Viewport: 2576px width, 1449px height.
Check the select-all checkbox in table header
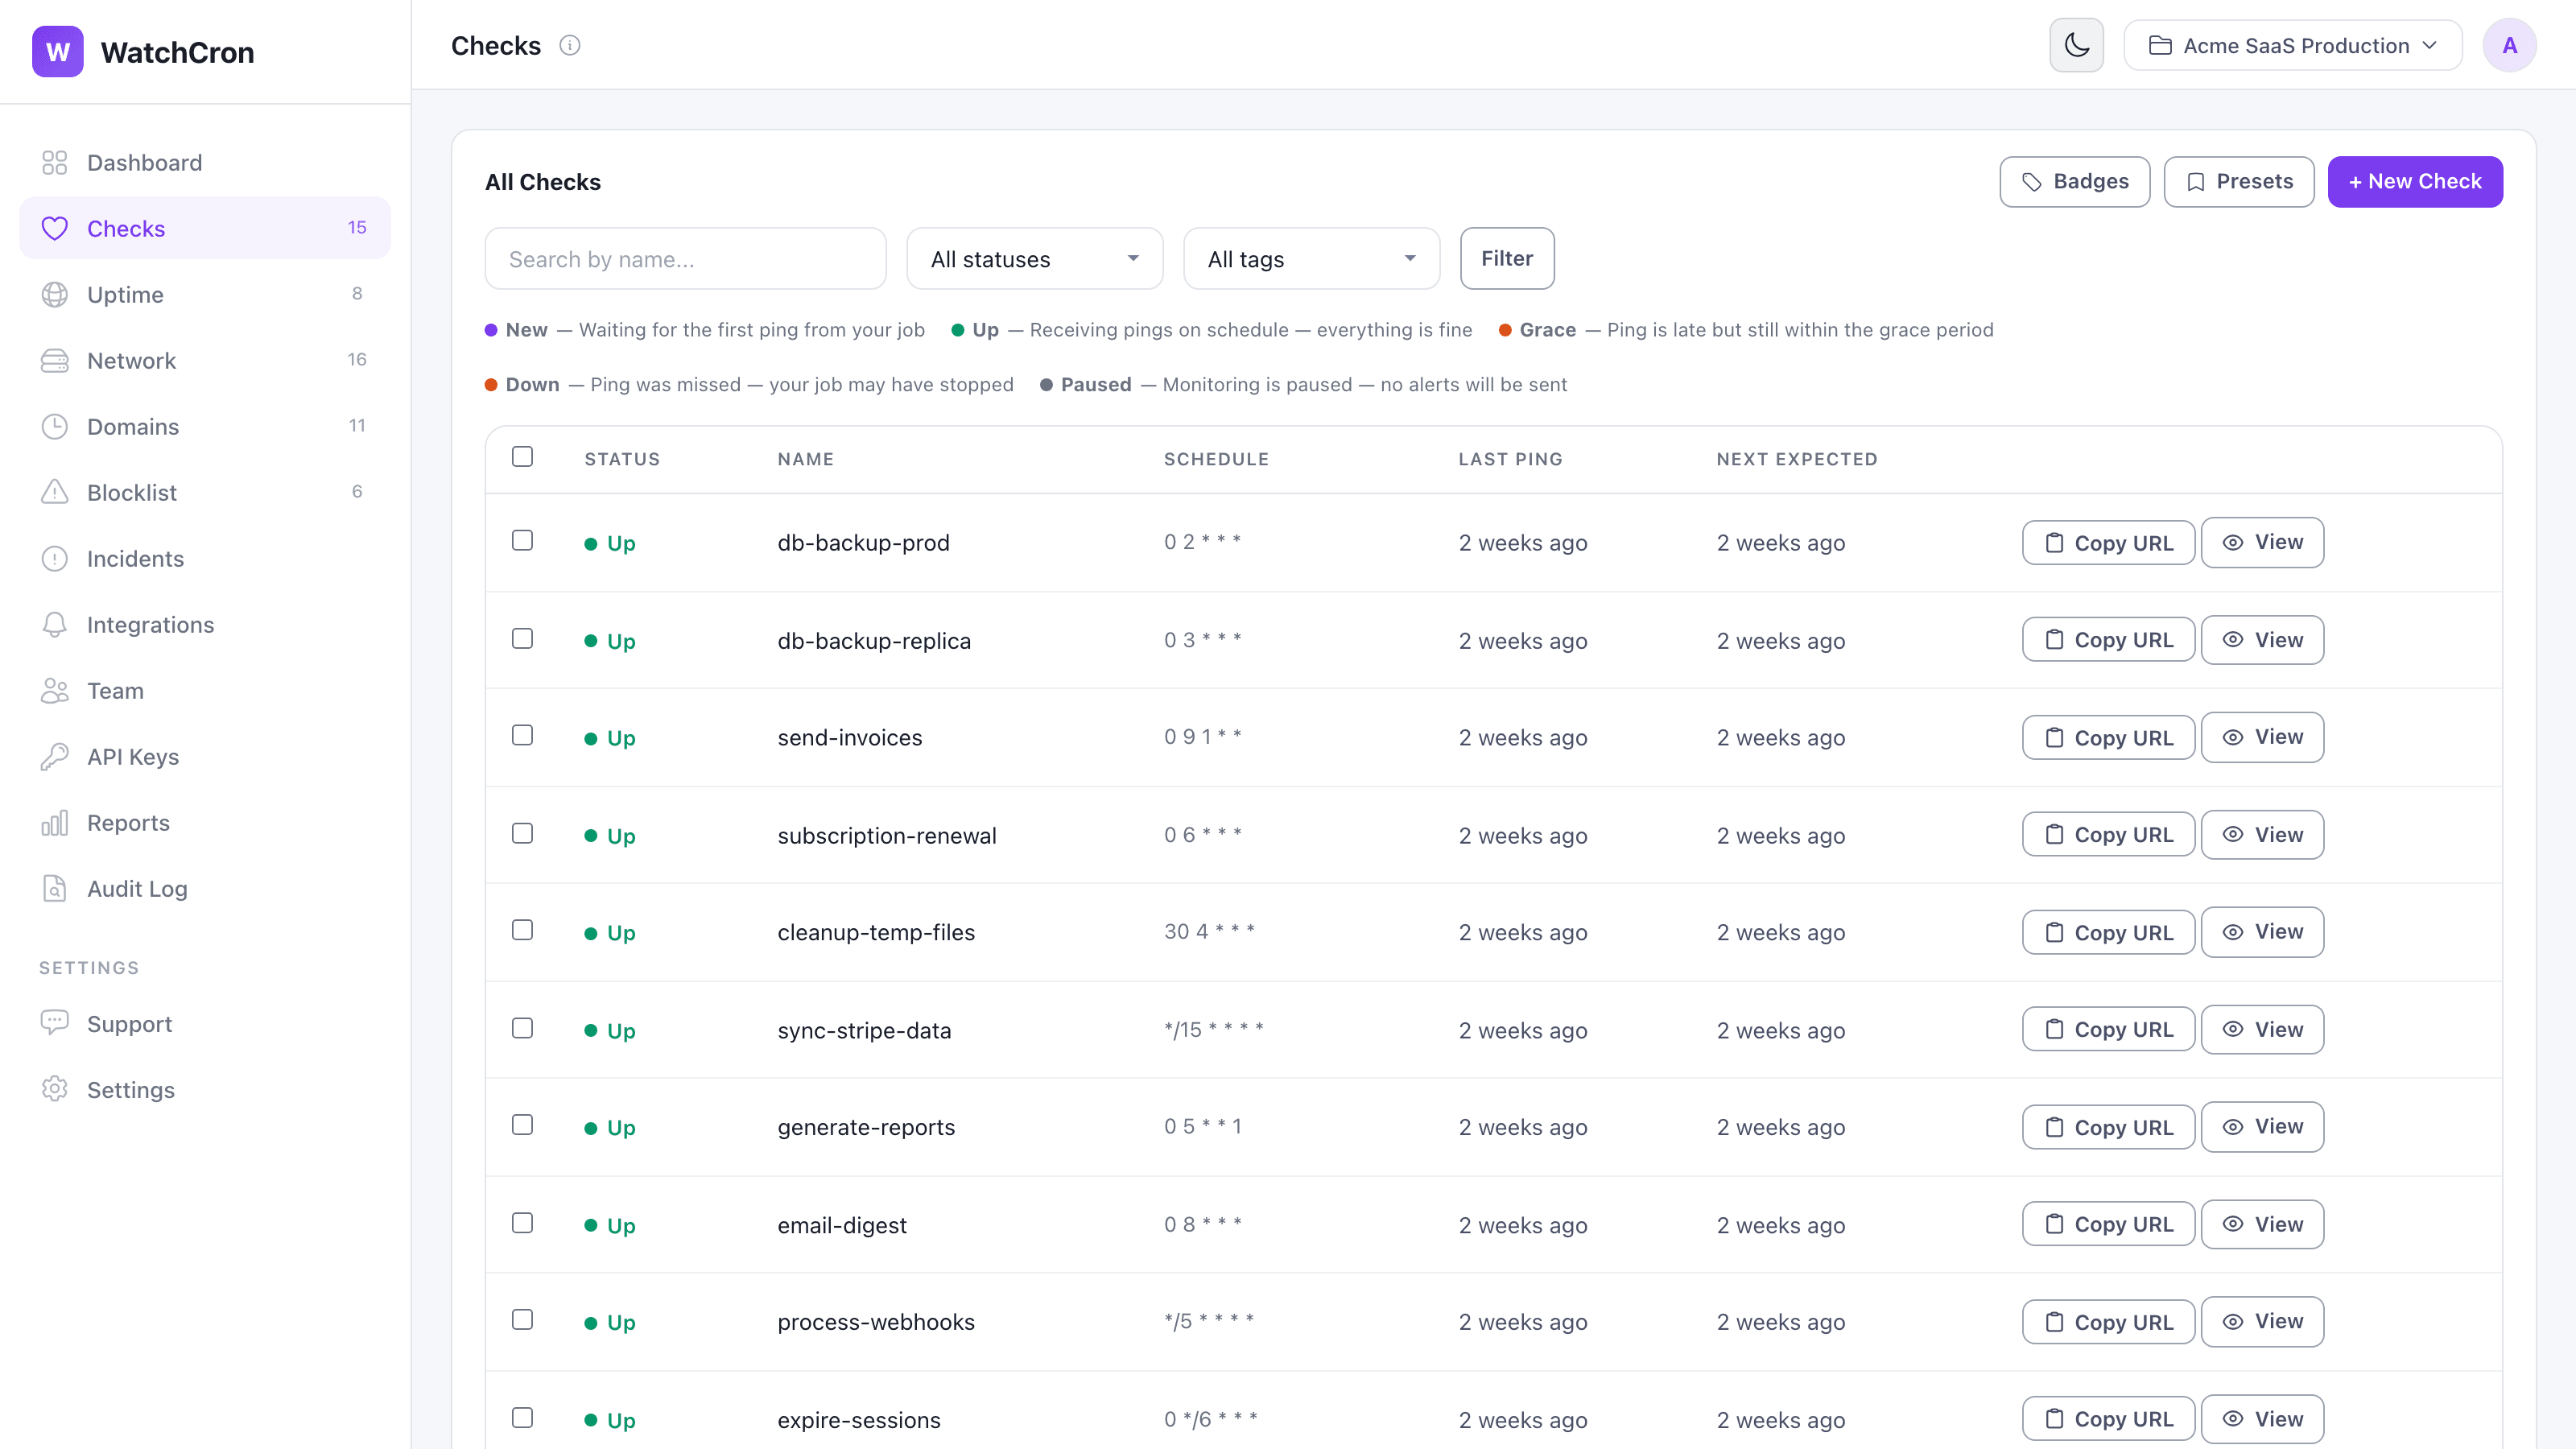(522, 457)
